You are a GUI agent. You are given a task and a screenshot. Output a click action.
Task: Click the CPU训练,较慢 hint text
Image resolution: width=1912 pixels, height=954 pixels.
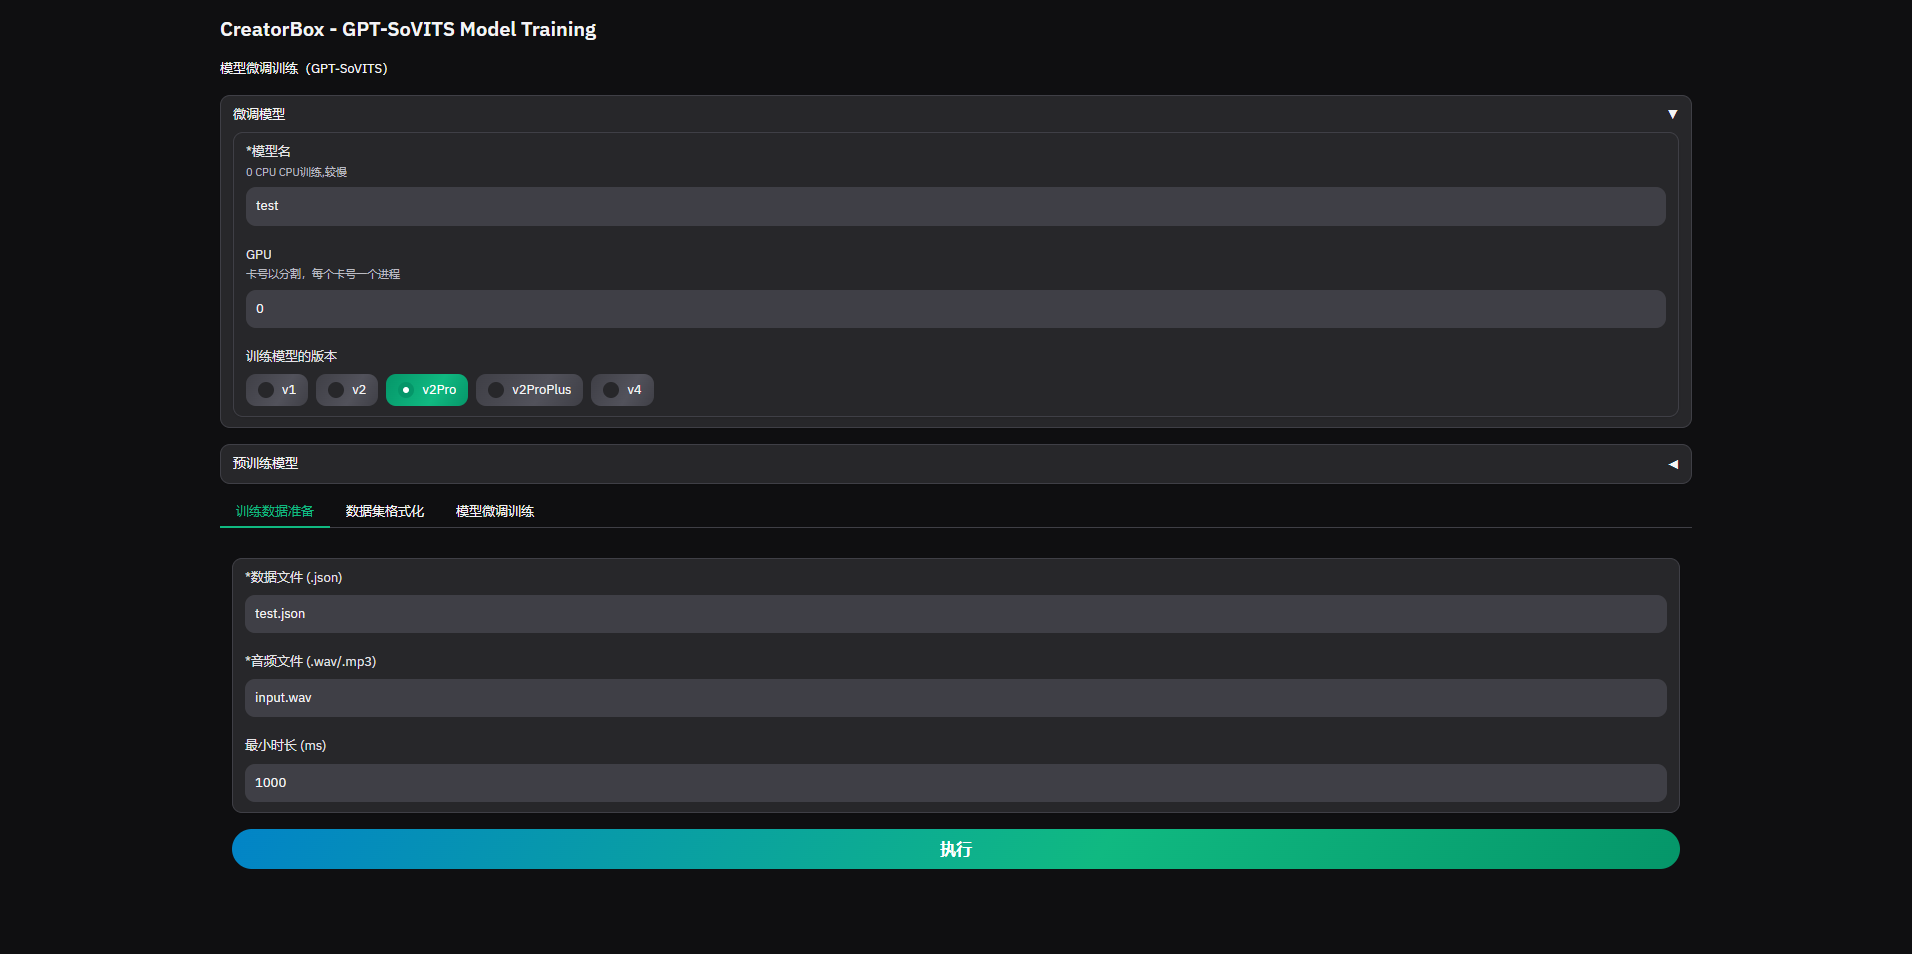click(297, 172)
